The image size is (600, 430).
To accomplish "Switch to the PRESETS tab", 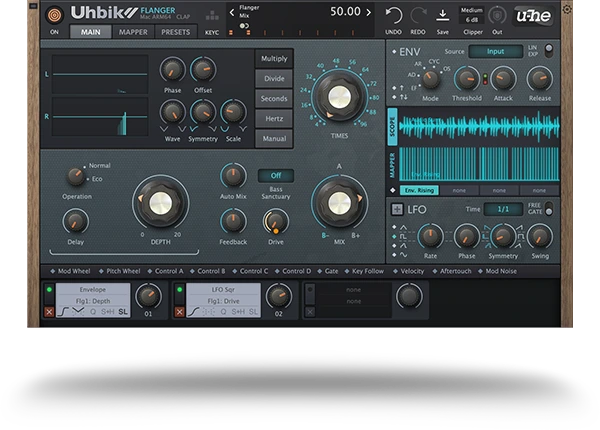I will pos(175,32).
